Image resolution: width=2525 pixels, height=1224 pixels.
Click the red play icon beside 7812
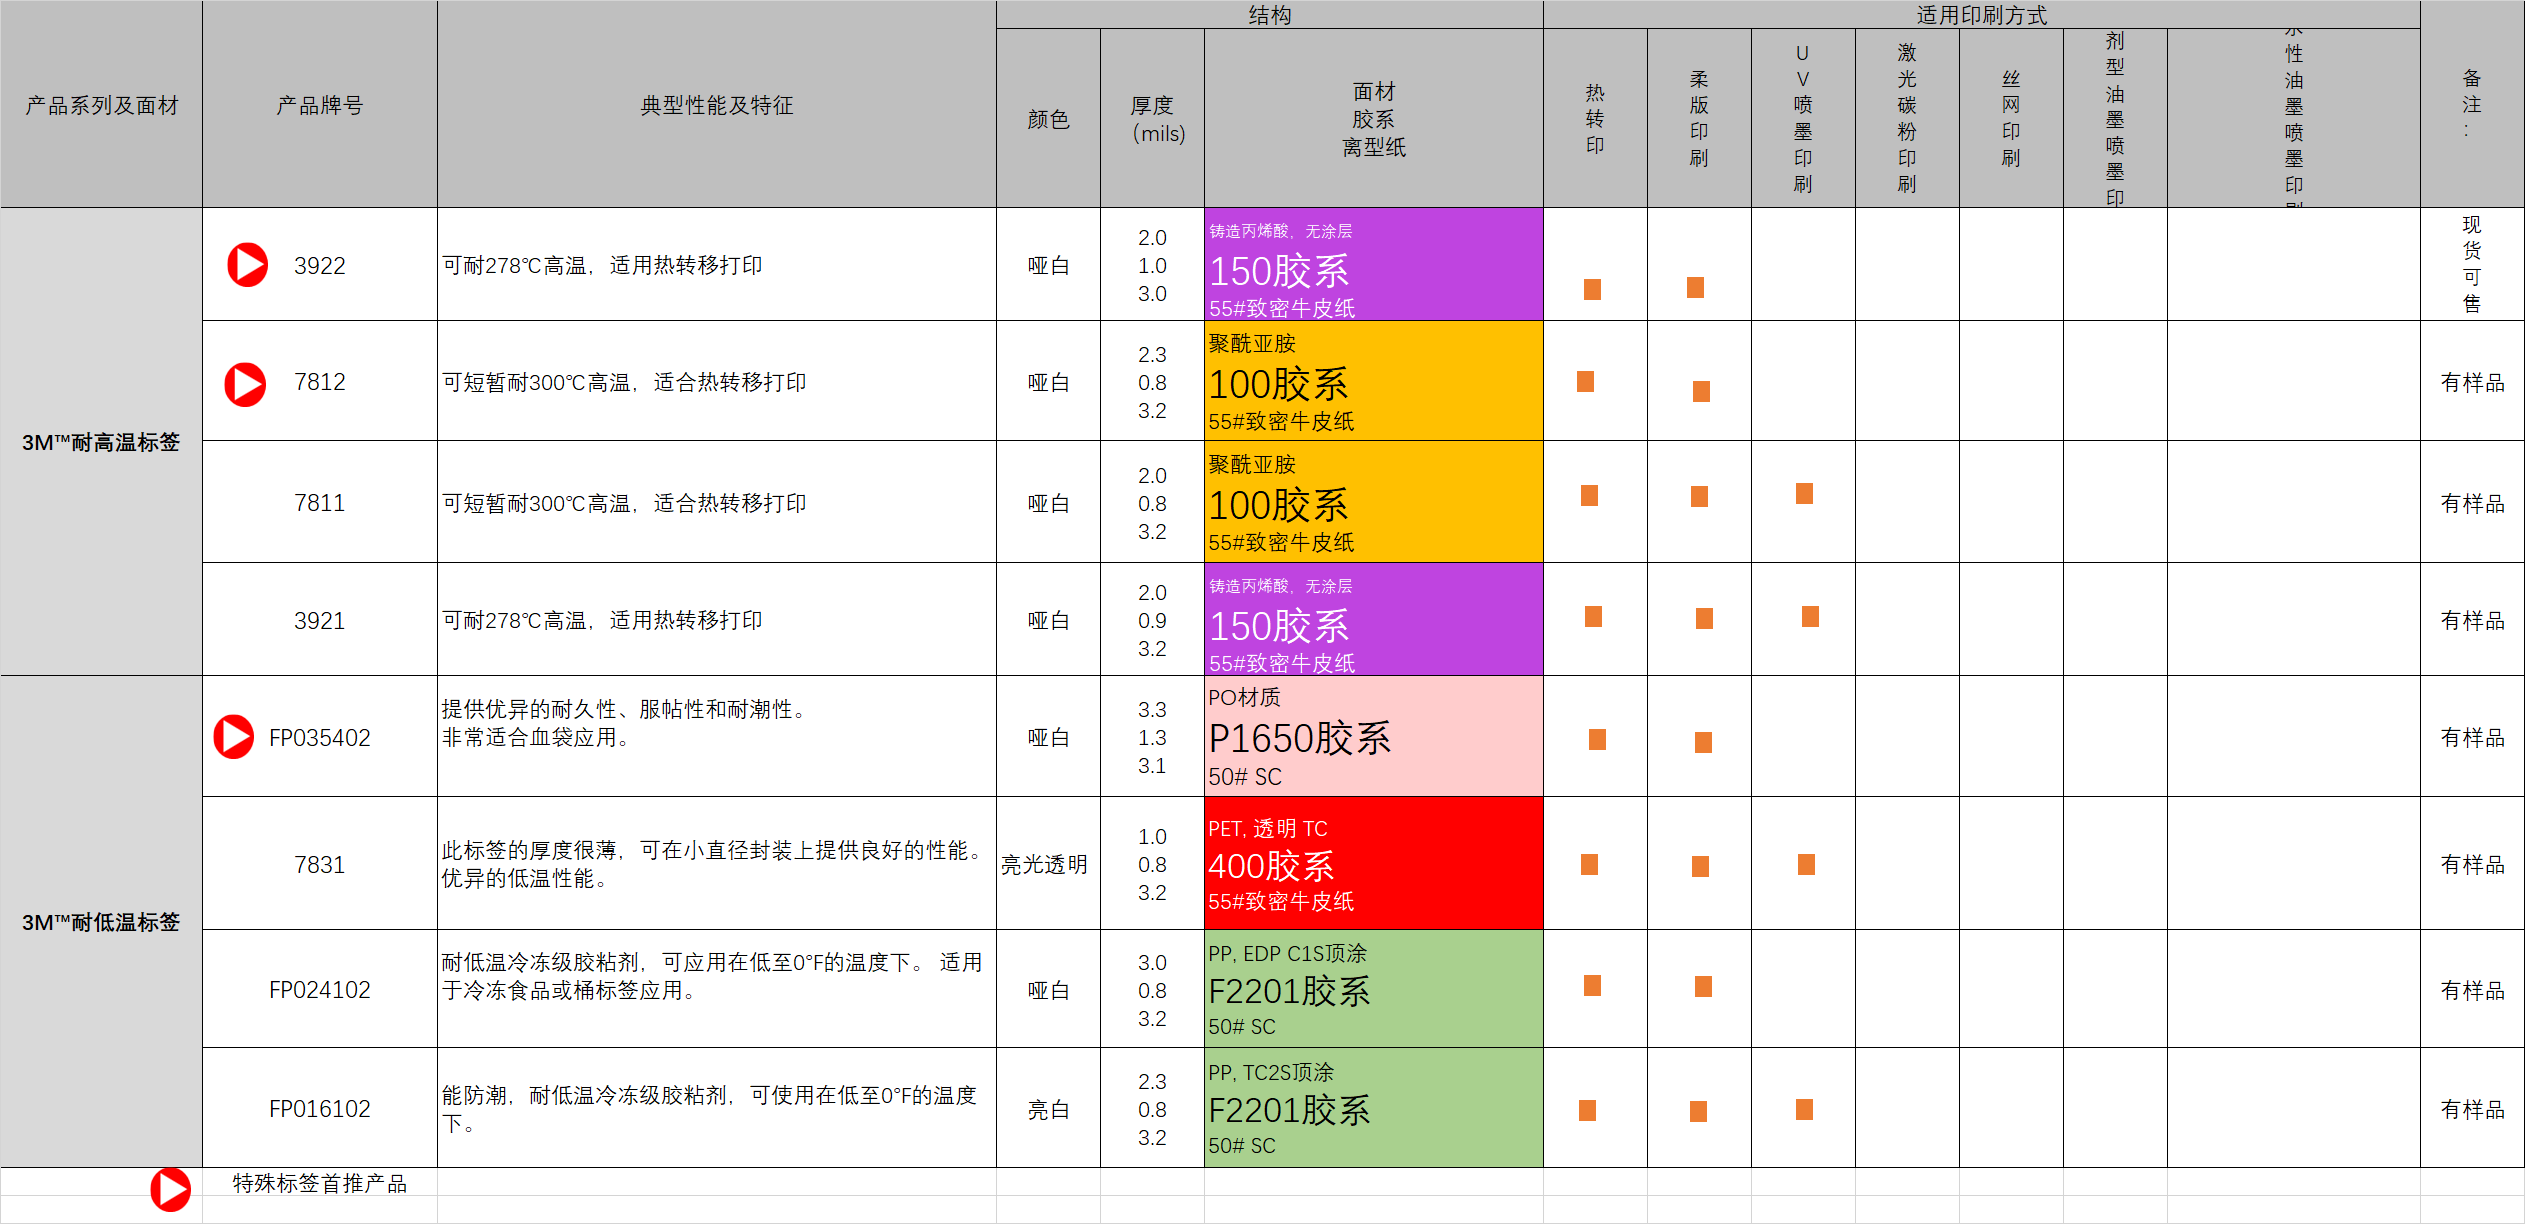[245, 384]
